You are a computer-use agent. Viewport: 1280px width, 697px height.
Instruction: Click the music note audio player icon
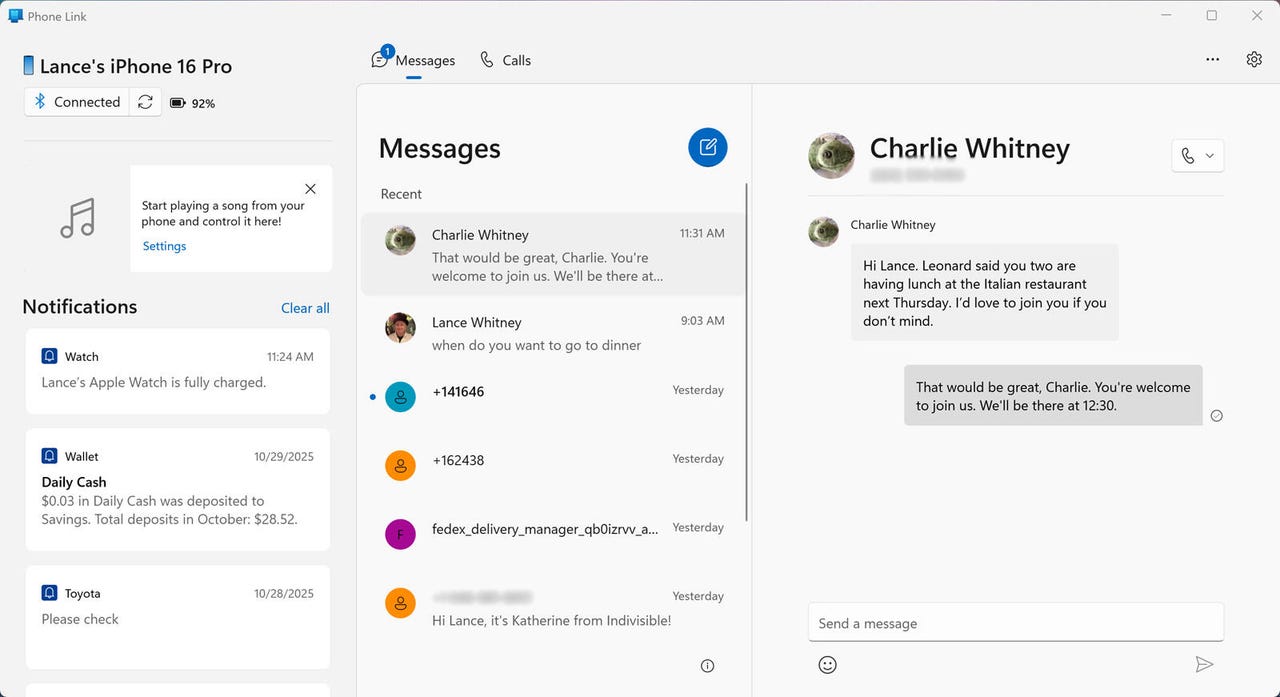pos(78,218)
